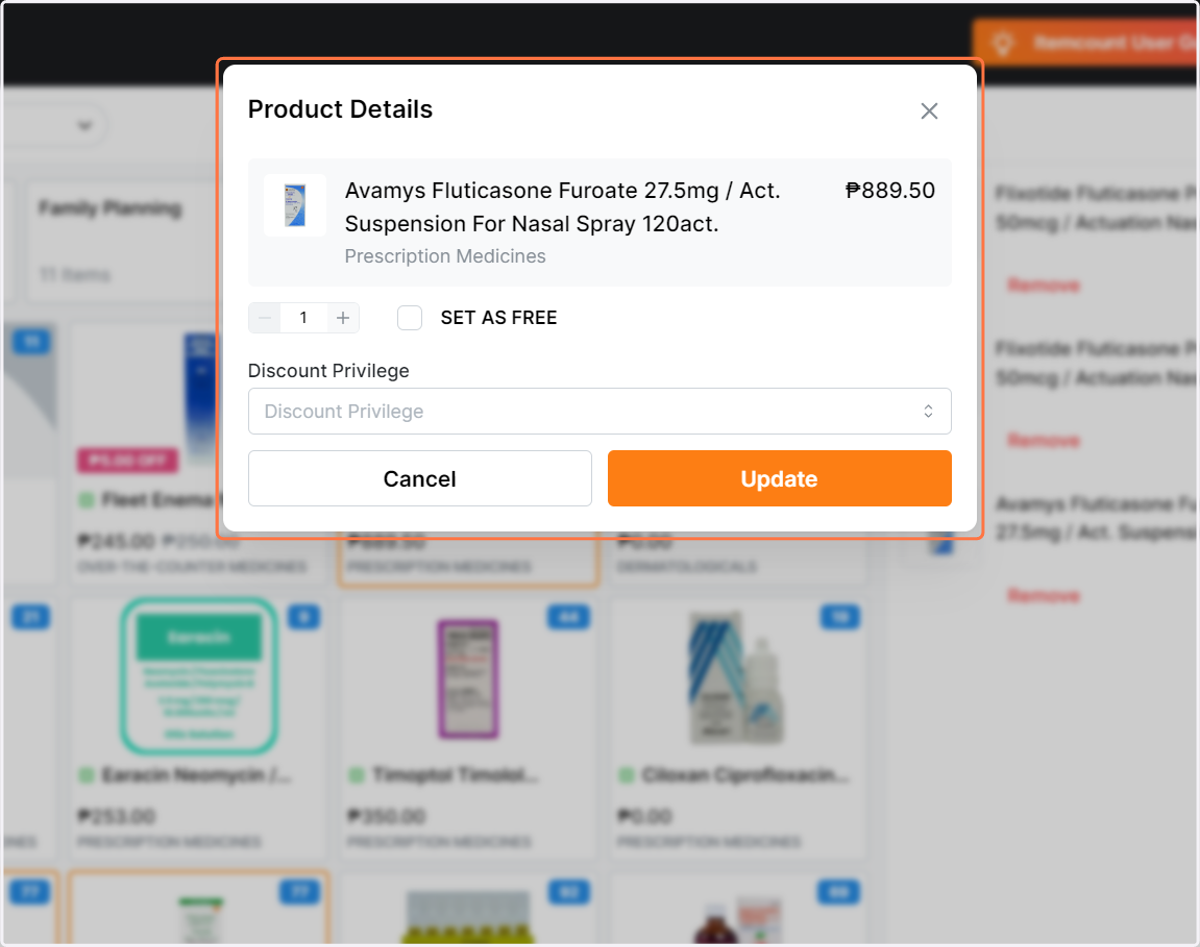This screenshot has width=1200, height=947.
Task: Click the Remcount User Guide lightbulb icon
Action: point(1003,44)
